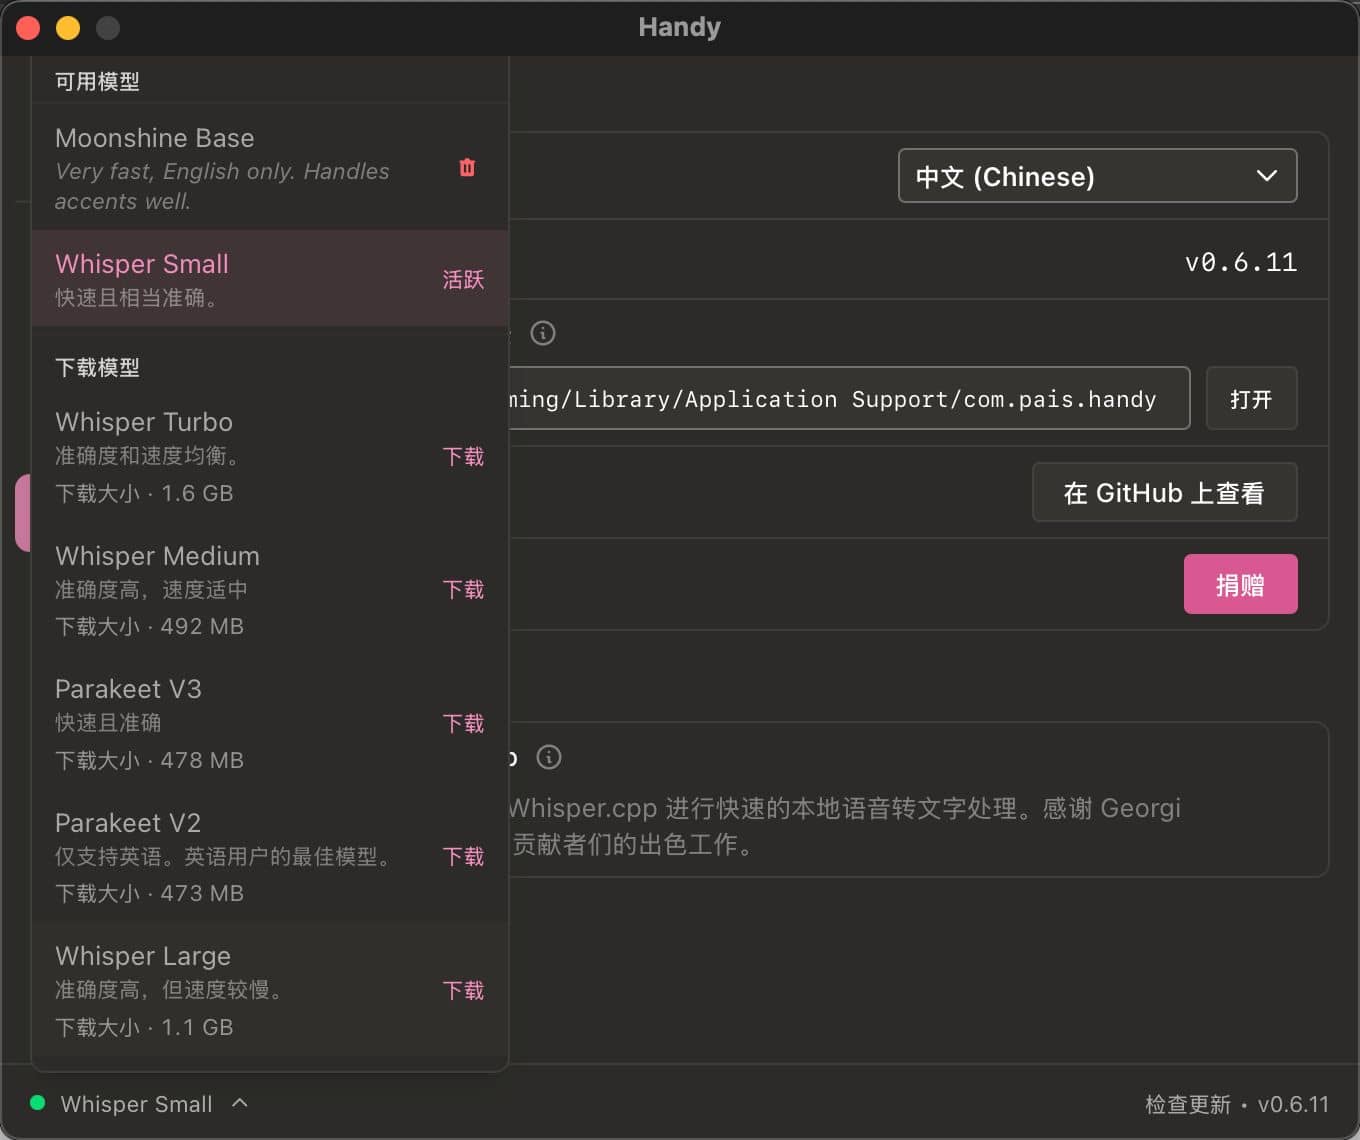Viewport: 1360px width, 1140px height.
Task: Select the active Whisper Small model entry
Action: pos(270,279)
